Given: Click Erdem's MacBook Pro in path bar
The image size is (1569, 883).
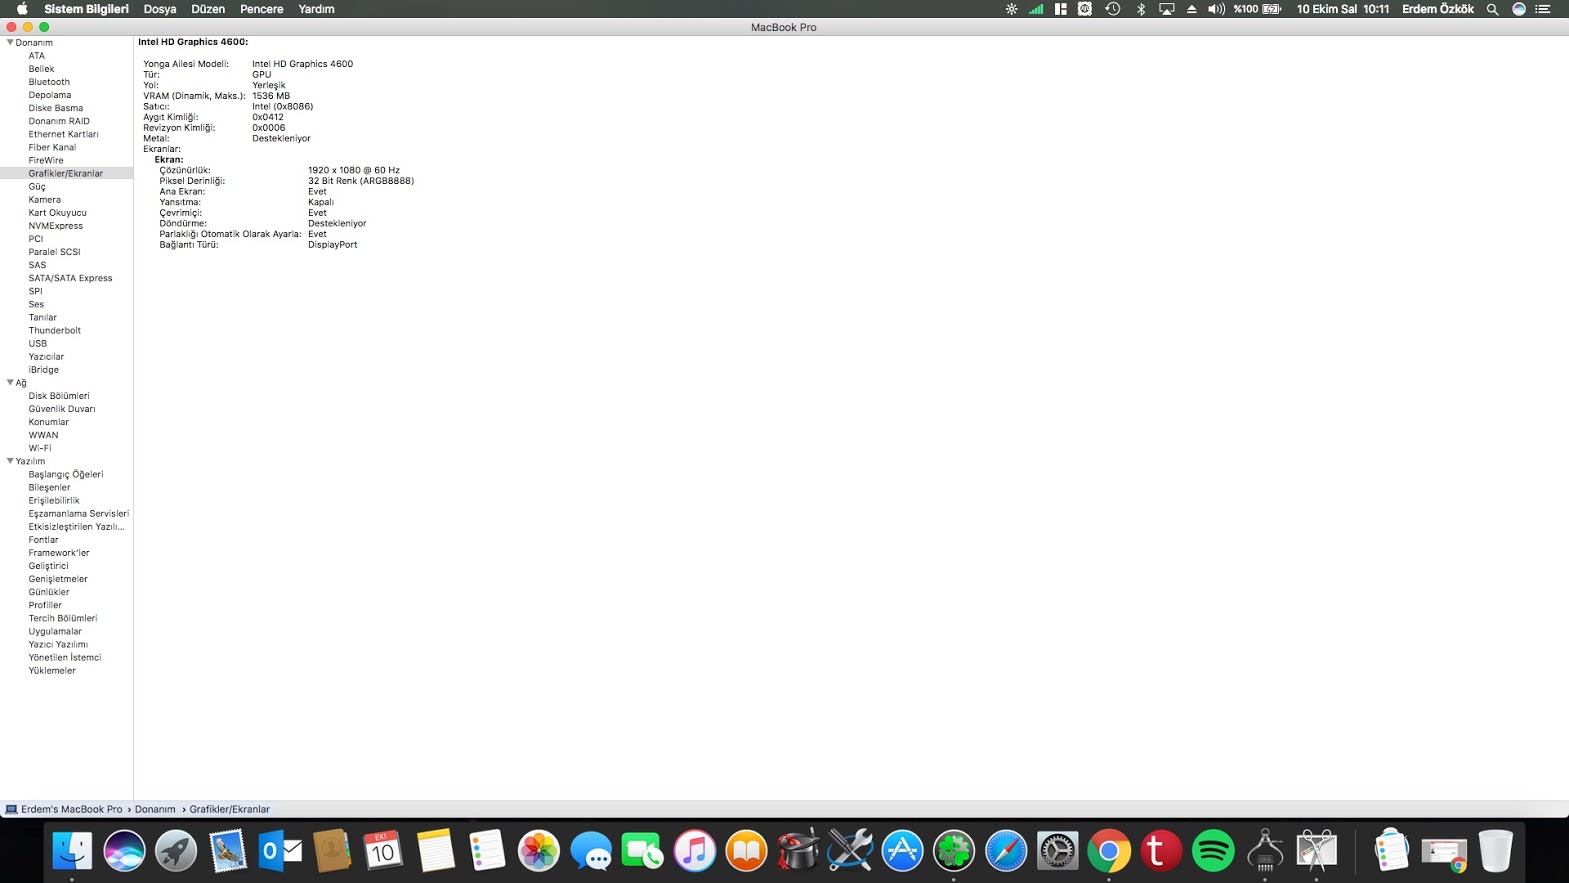Looking at the screenshot, I should [x=71, y=809].
